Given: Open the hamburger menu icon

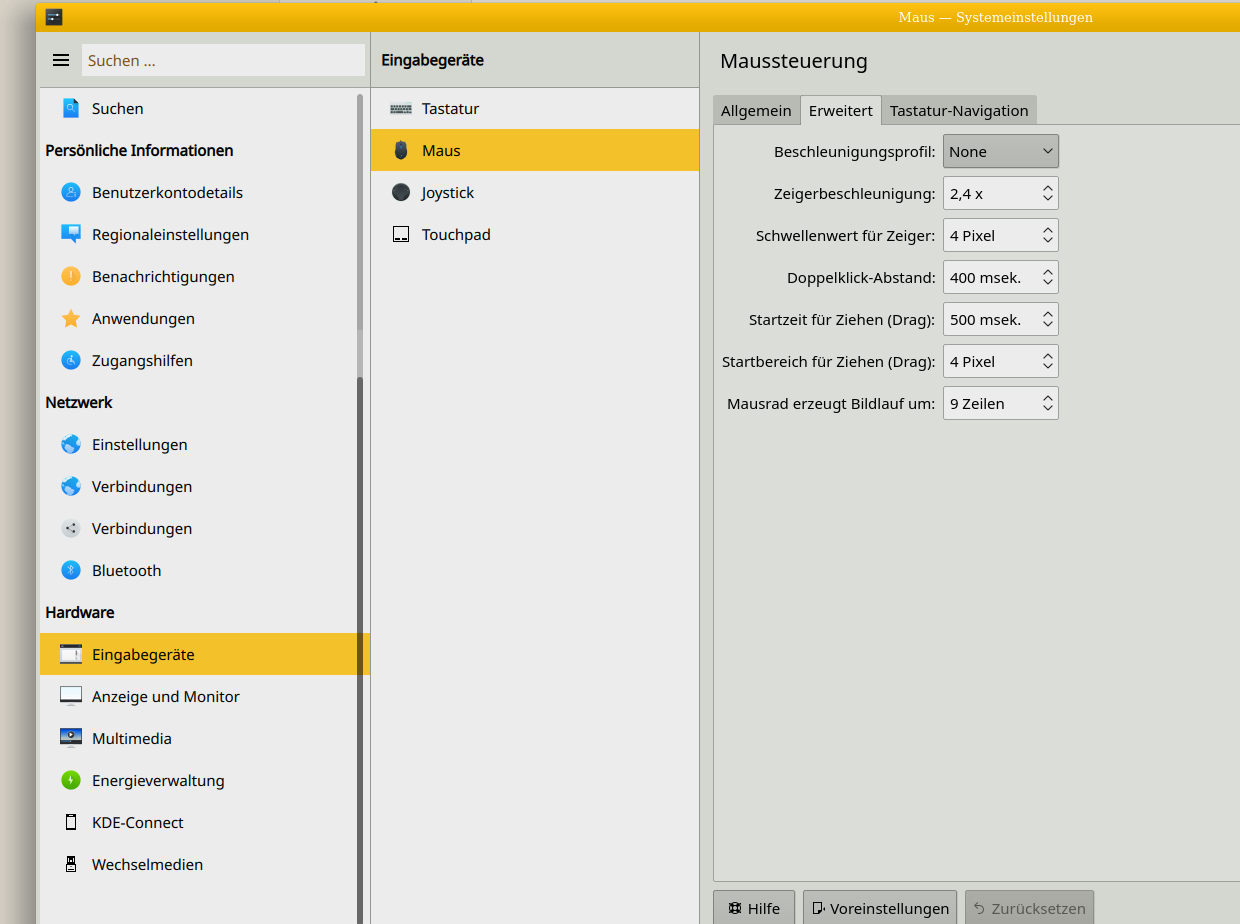Looking at the screenshot, I should (61, 59).
